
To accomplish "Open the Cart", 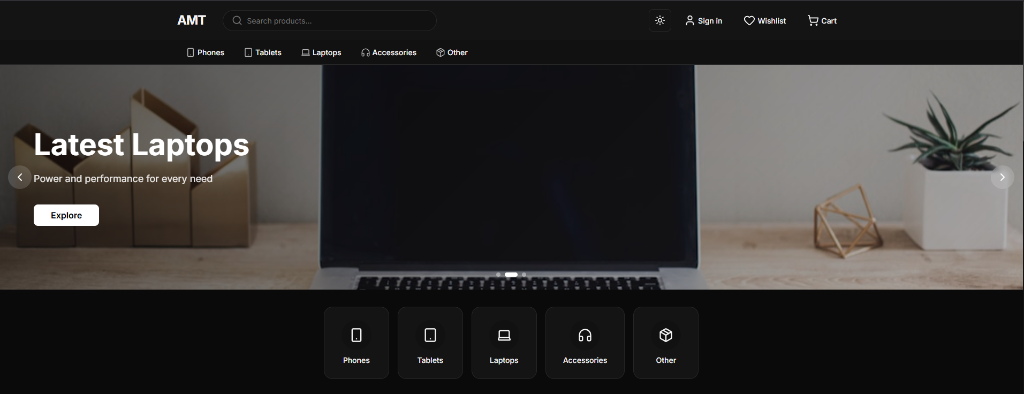I will pos(822,21).
